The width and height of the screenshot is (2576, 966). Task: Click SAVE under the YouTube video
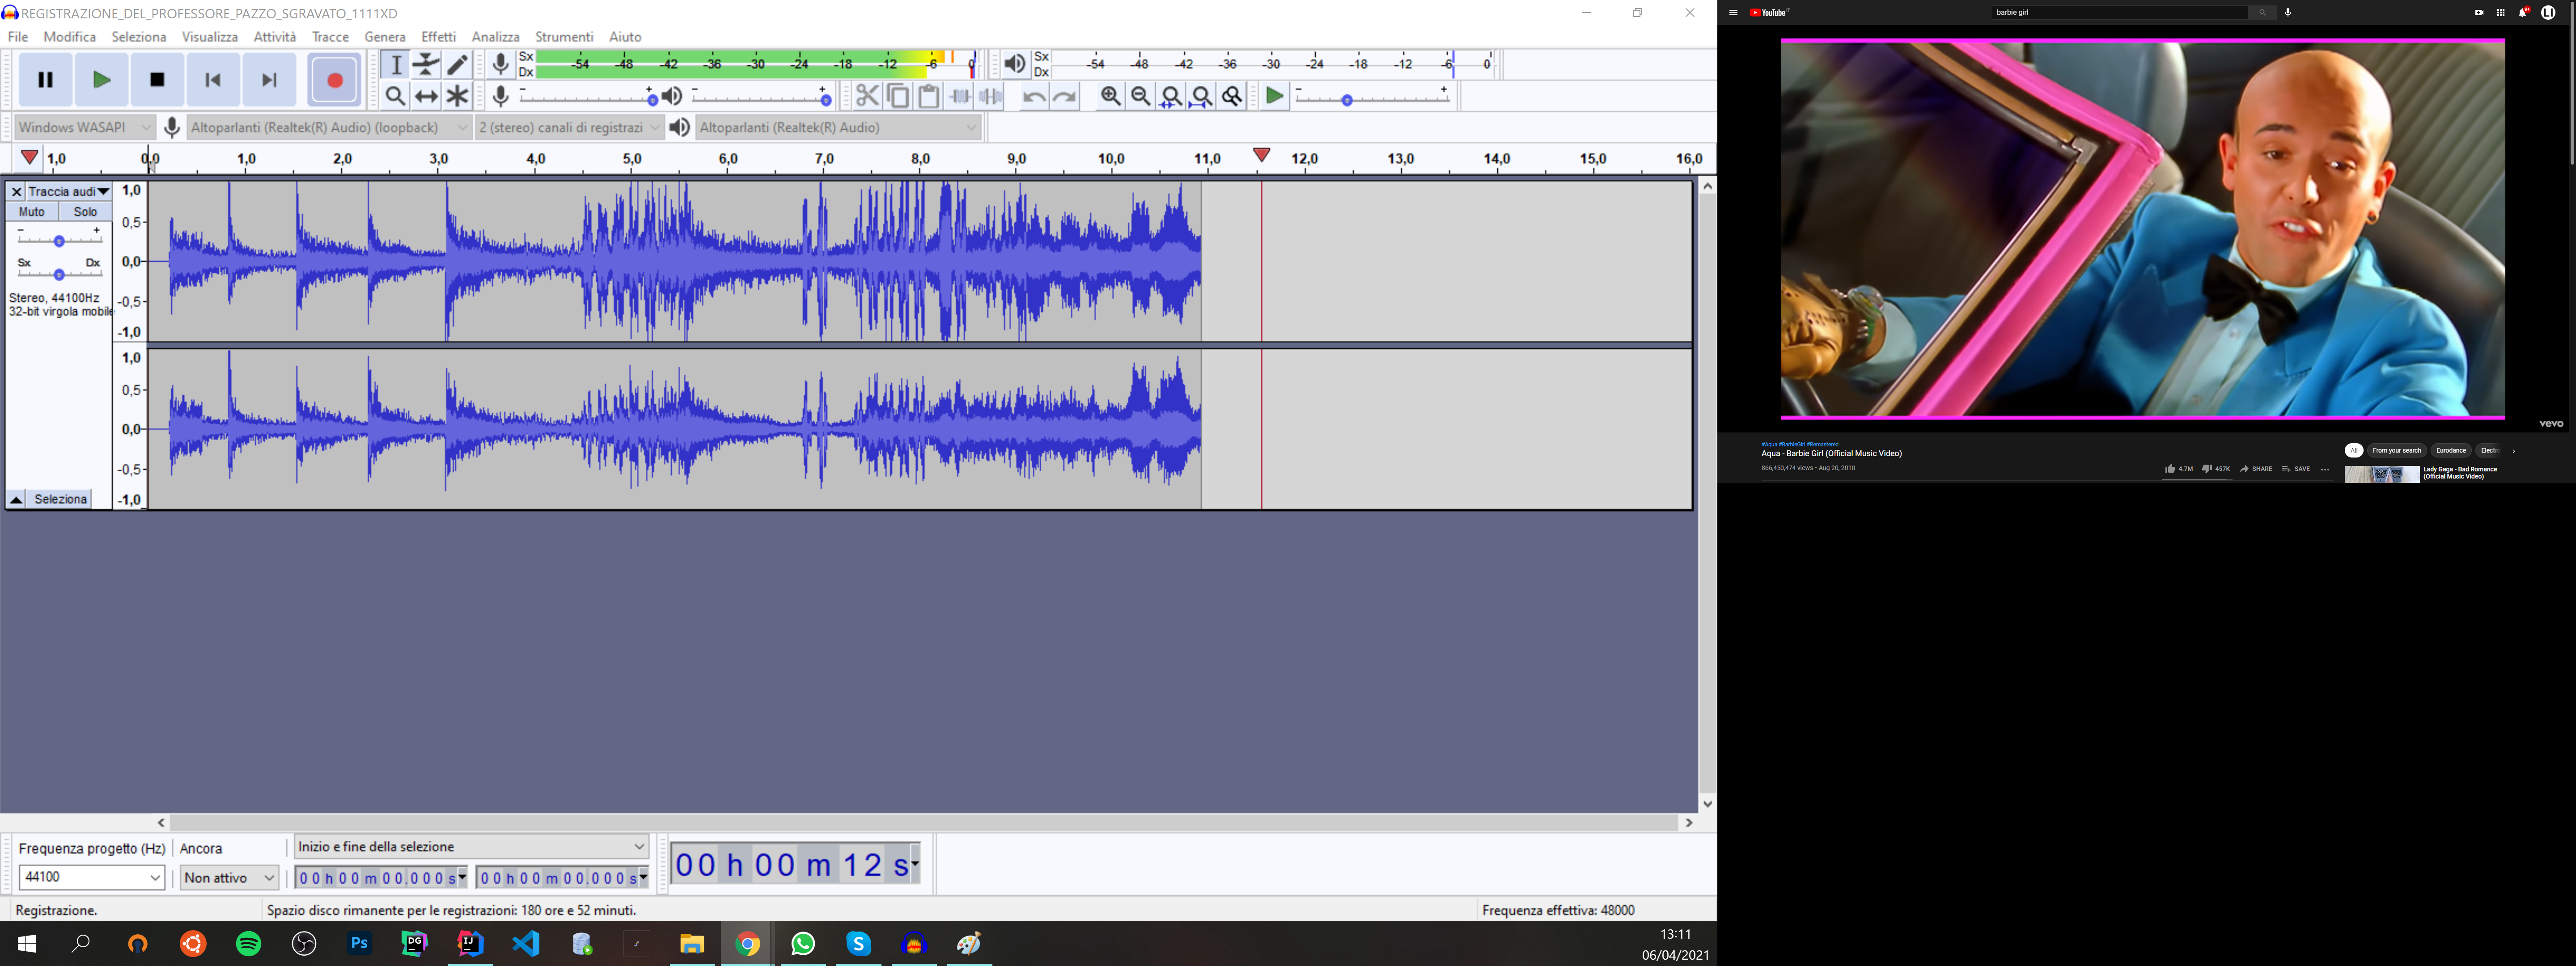pyautogui.click(x=2296, y=469)
